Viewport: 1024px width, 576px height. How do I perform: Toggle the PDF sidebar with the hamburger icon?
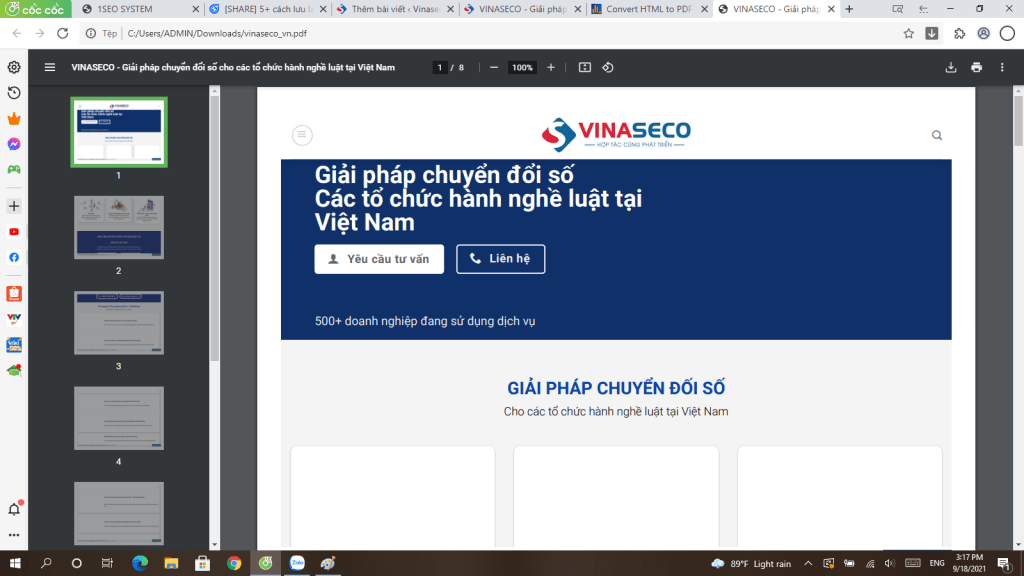click(x=50, y=67)
